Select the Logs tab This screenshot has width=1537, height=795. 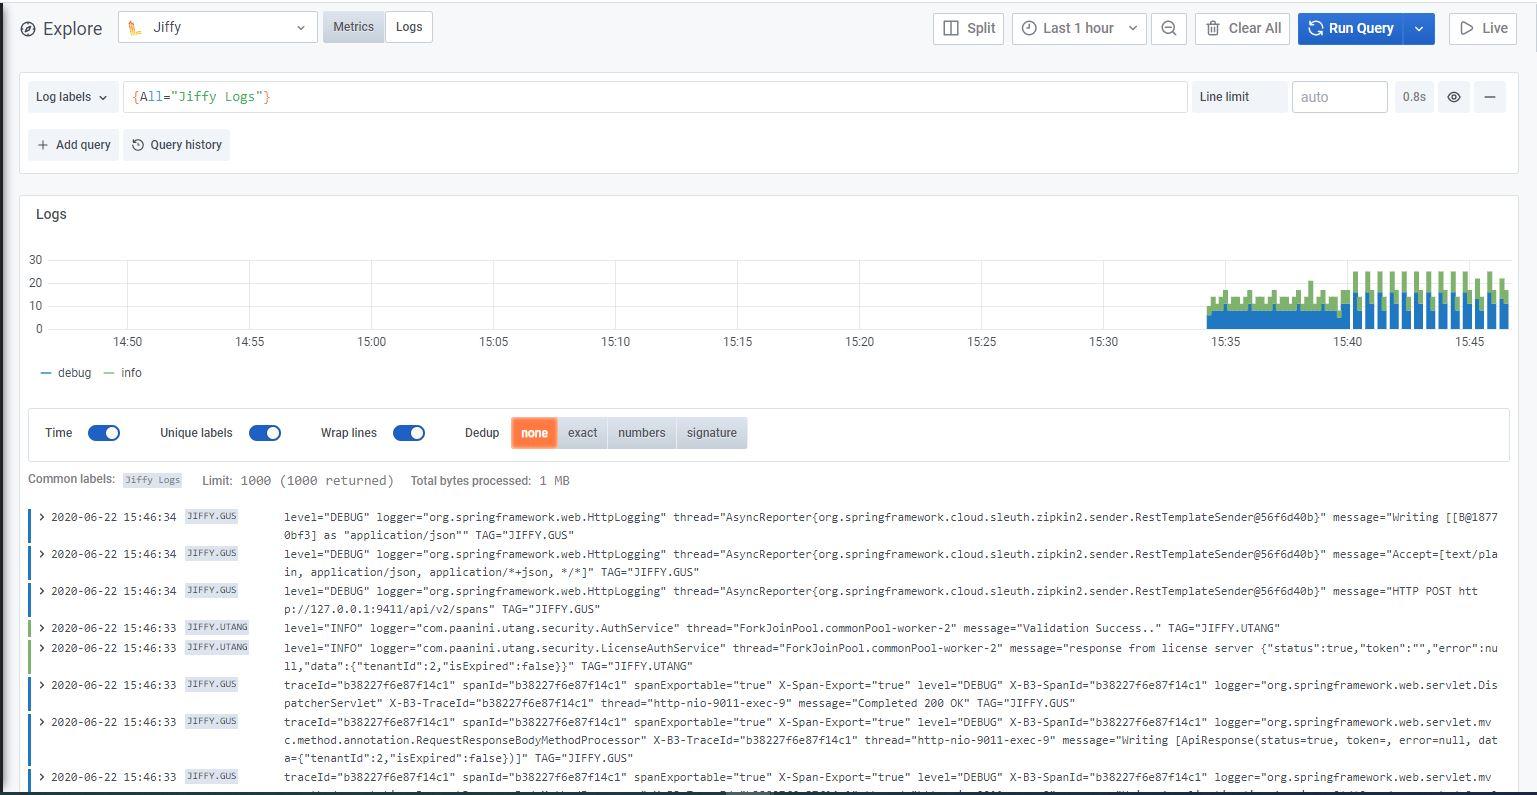pos(408,27)
